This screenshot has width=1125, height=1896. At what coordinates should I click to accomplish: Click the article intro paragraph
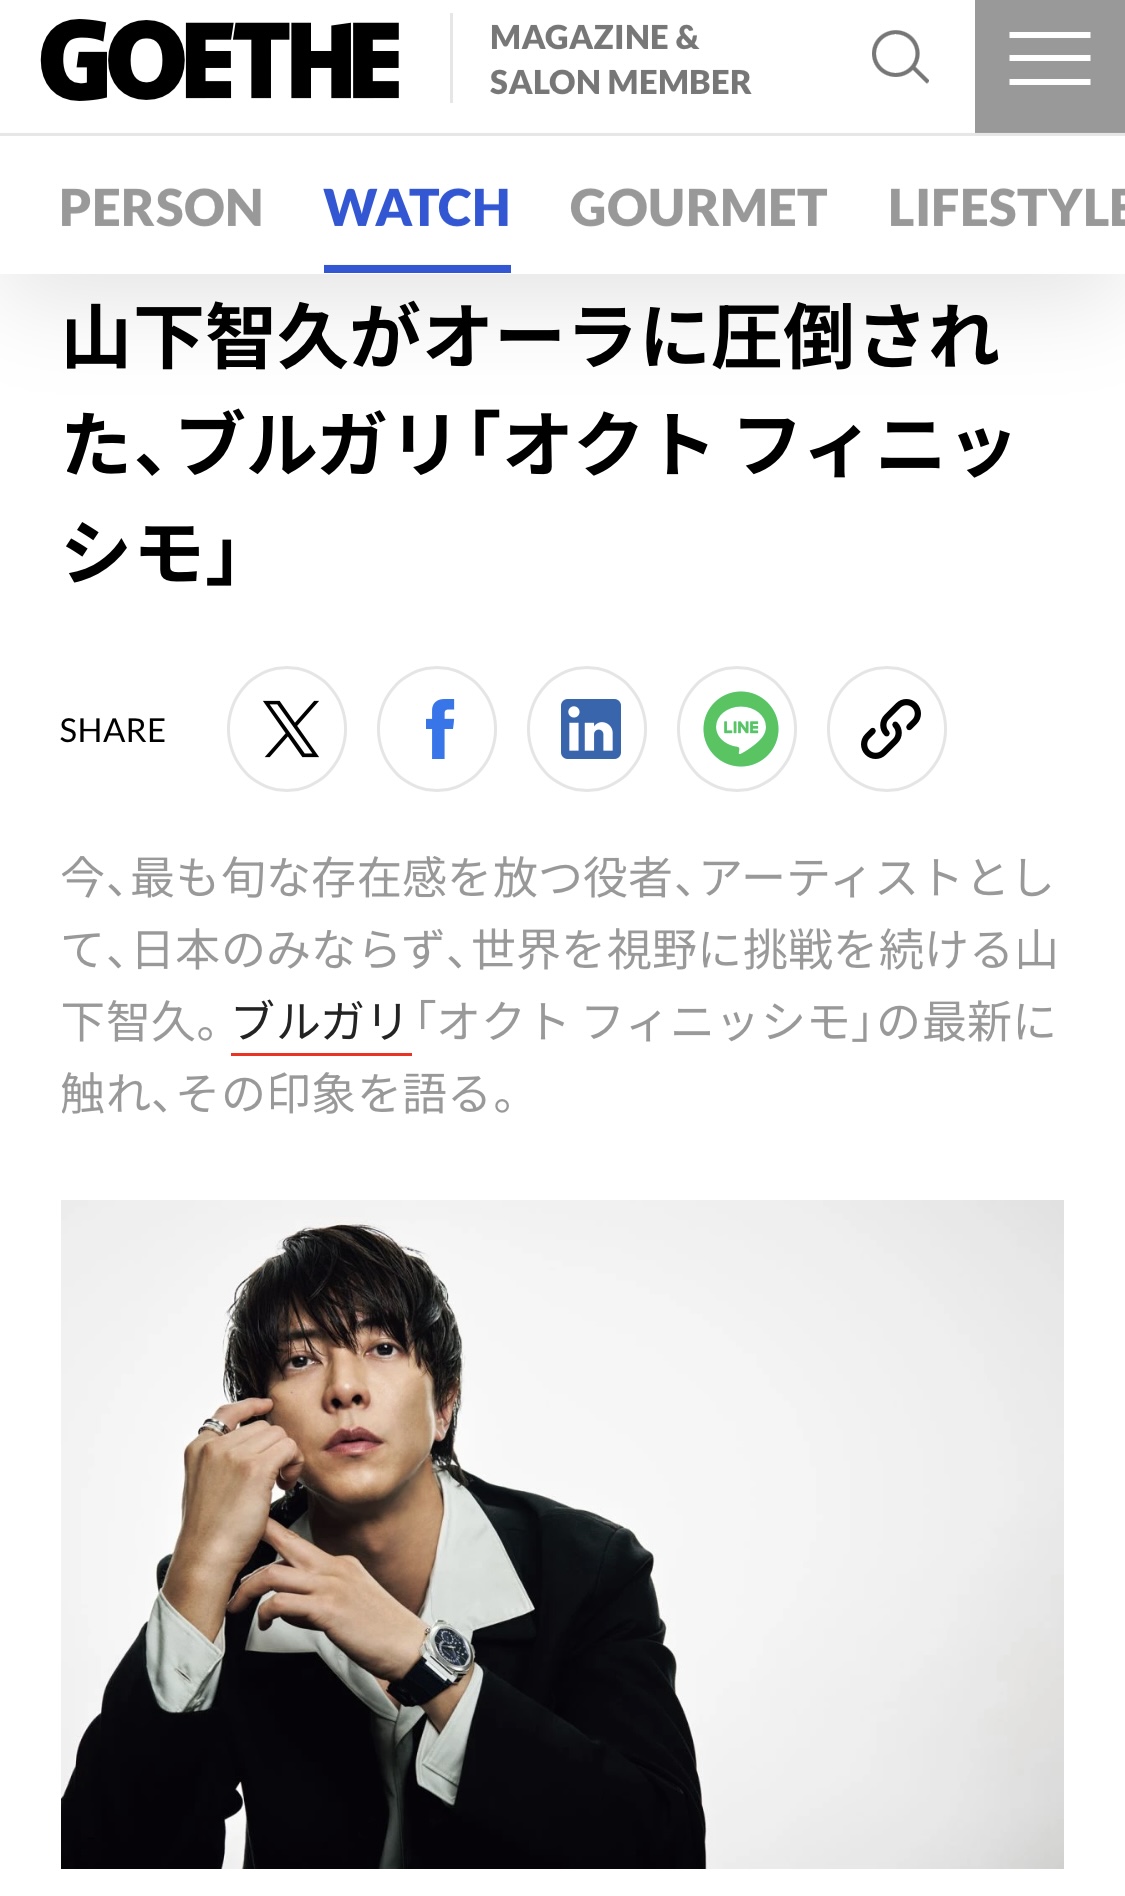[560, 985]
